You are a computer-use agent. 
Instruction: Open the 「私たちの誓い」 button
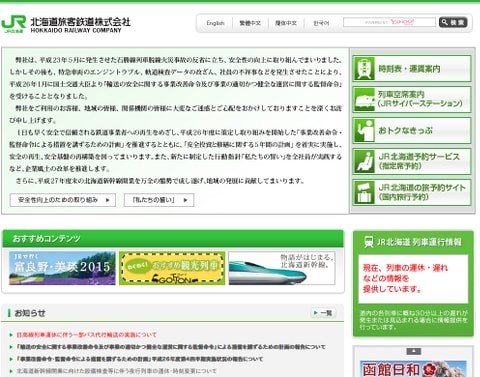coord(159,200)
